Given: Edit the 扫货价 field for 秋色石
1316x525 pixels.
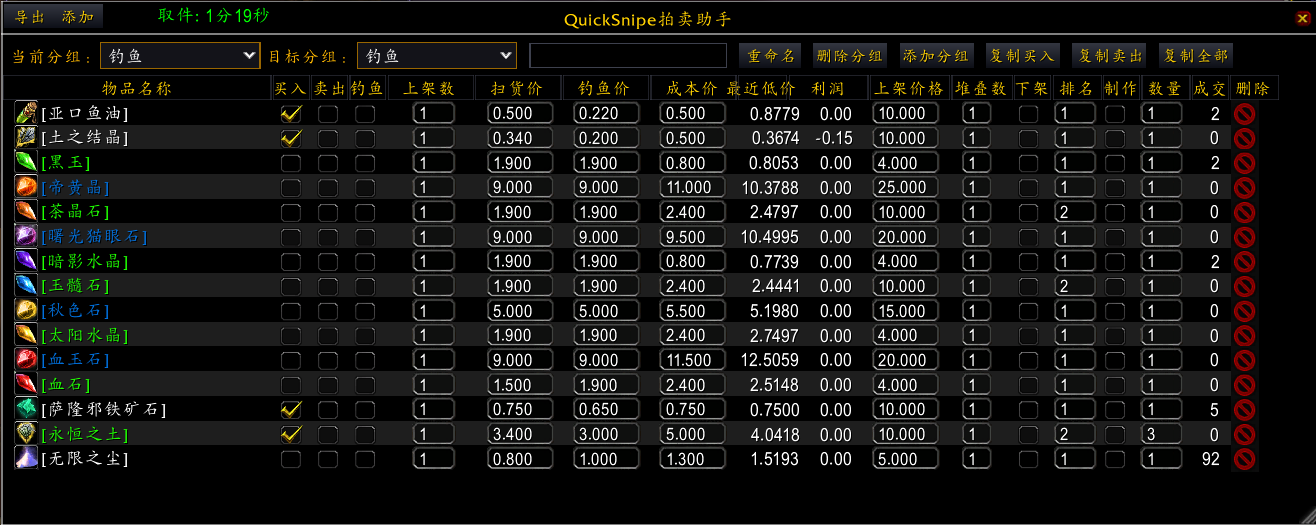Looking at the screenshot, I should (519, 311).
